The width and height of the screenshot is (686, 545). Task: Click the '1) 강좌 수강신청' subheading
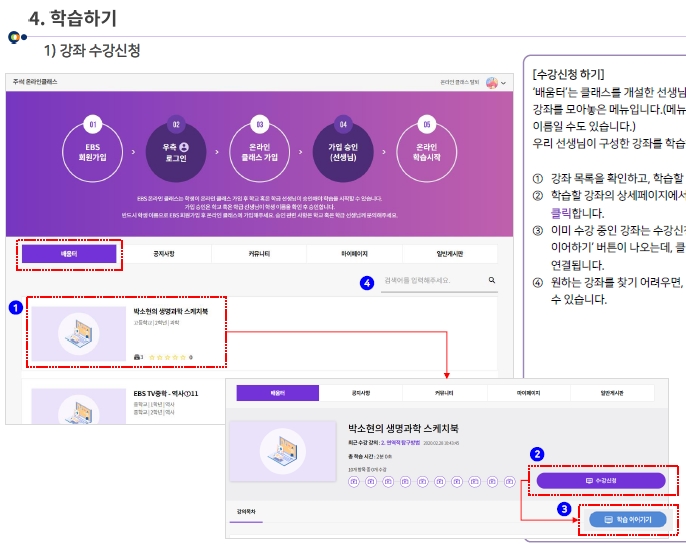tap(92, 50)
